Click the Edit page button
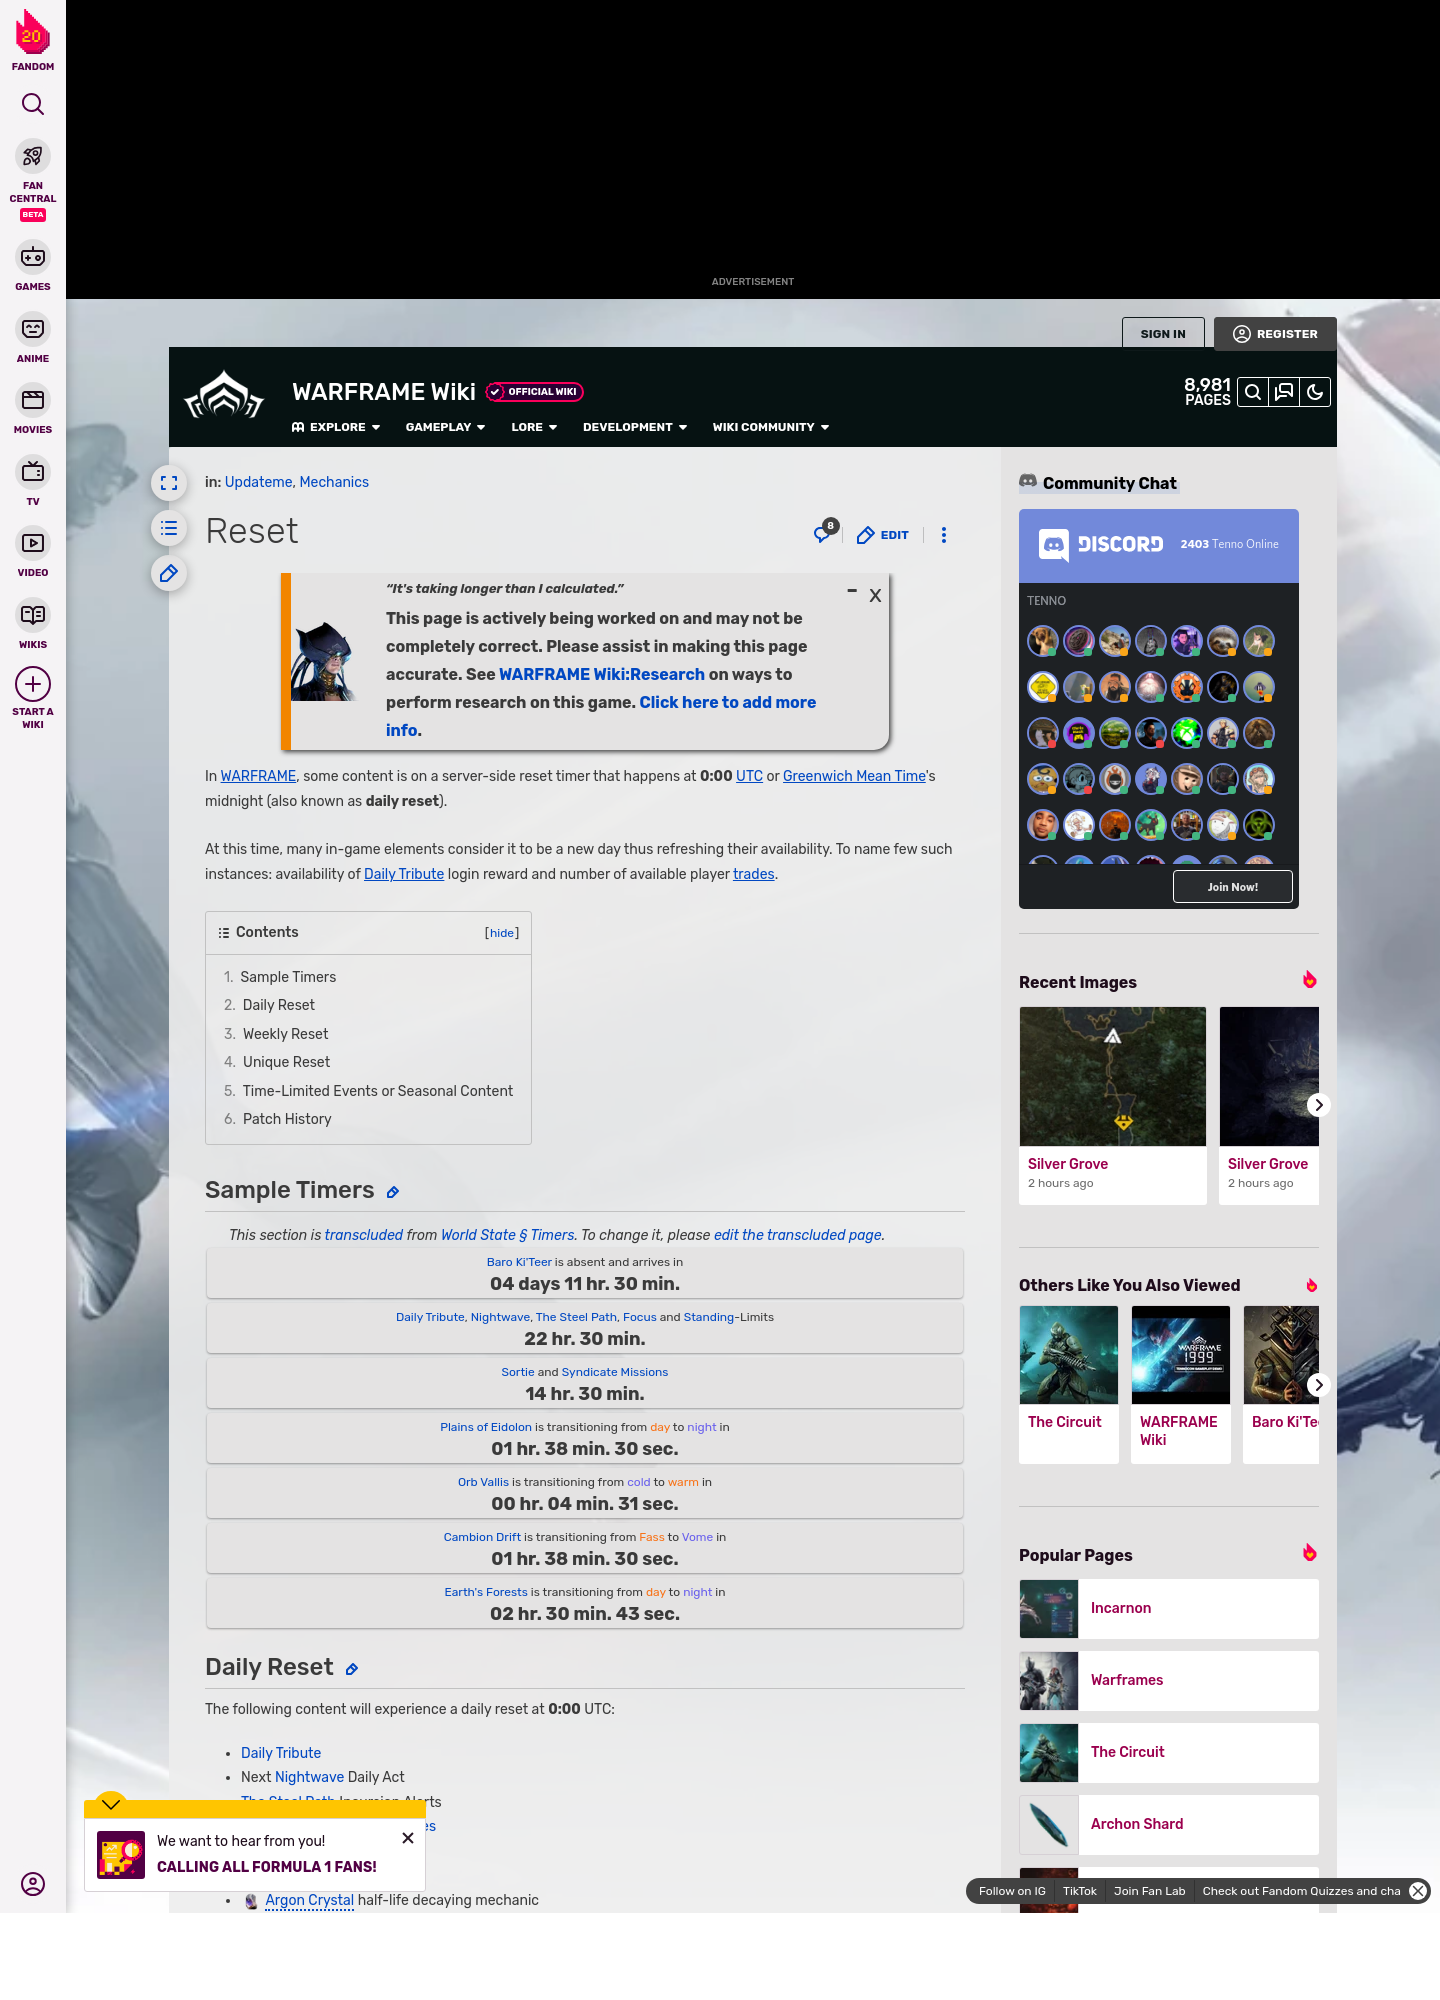The image size is (1440, 2000). pos(883,535)
